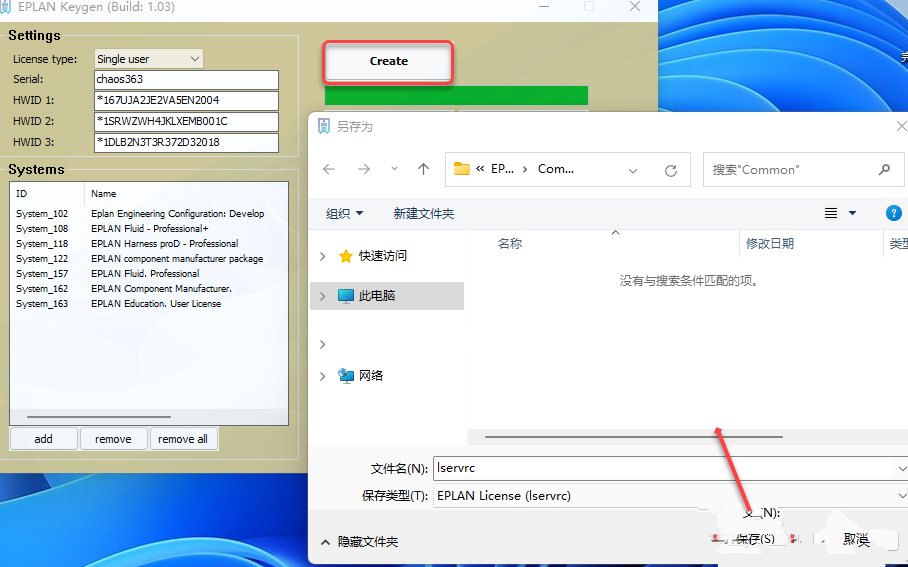Select 网络 in navigation pane
Screen dimensions: 908x567
point(371,376)
